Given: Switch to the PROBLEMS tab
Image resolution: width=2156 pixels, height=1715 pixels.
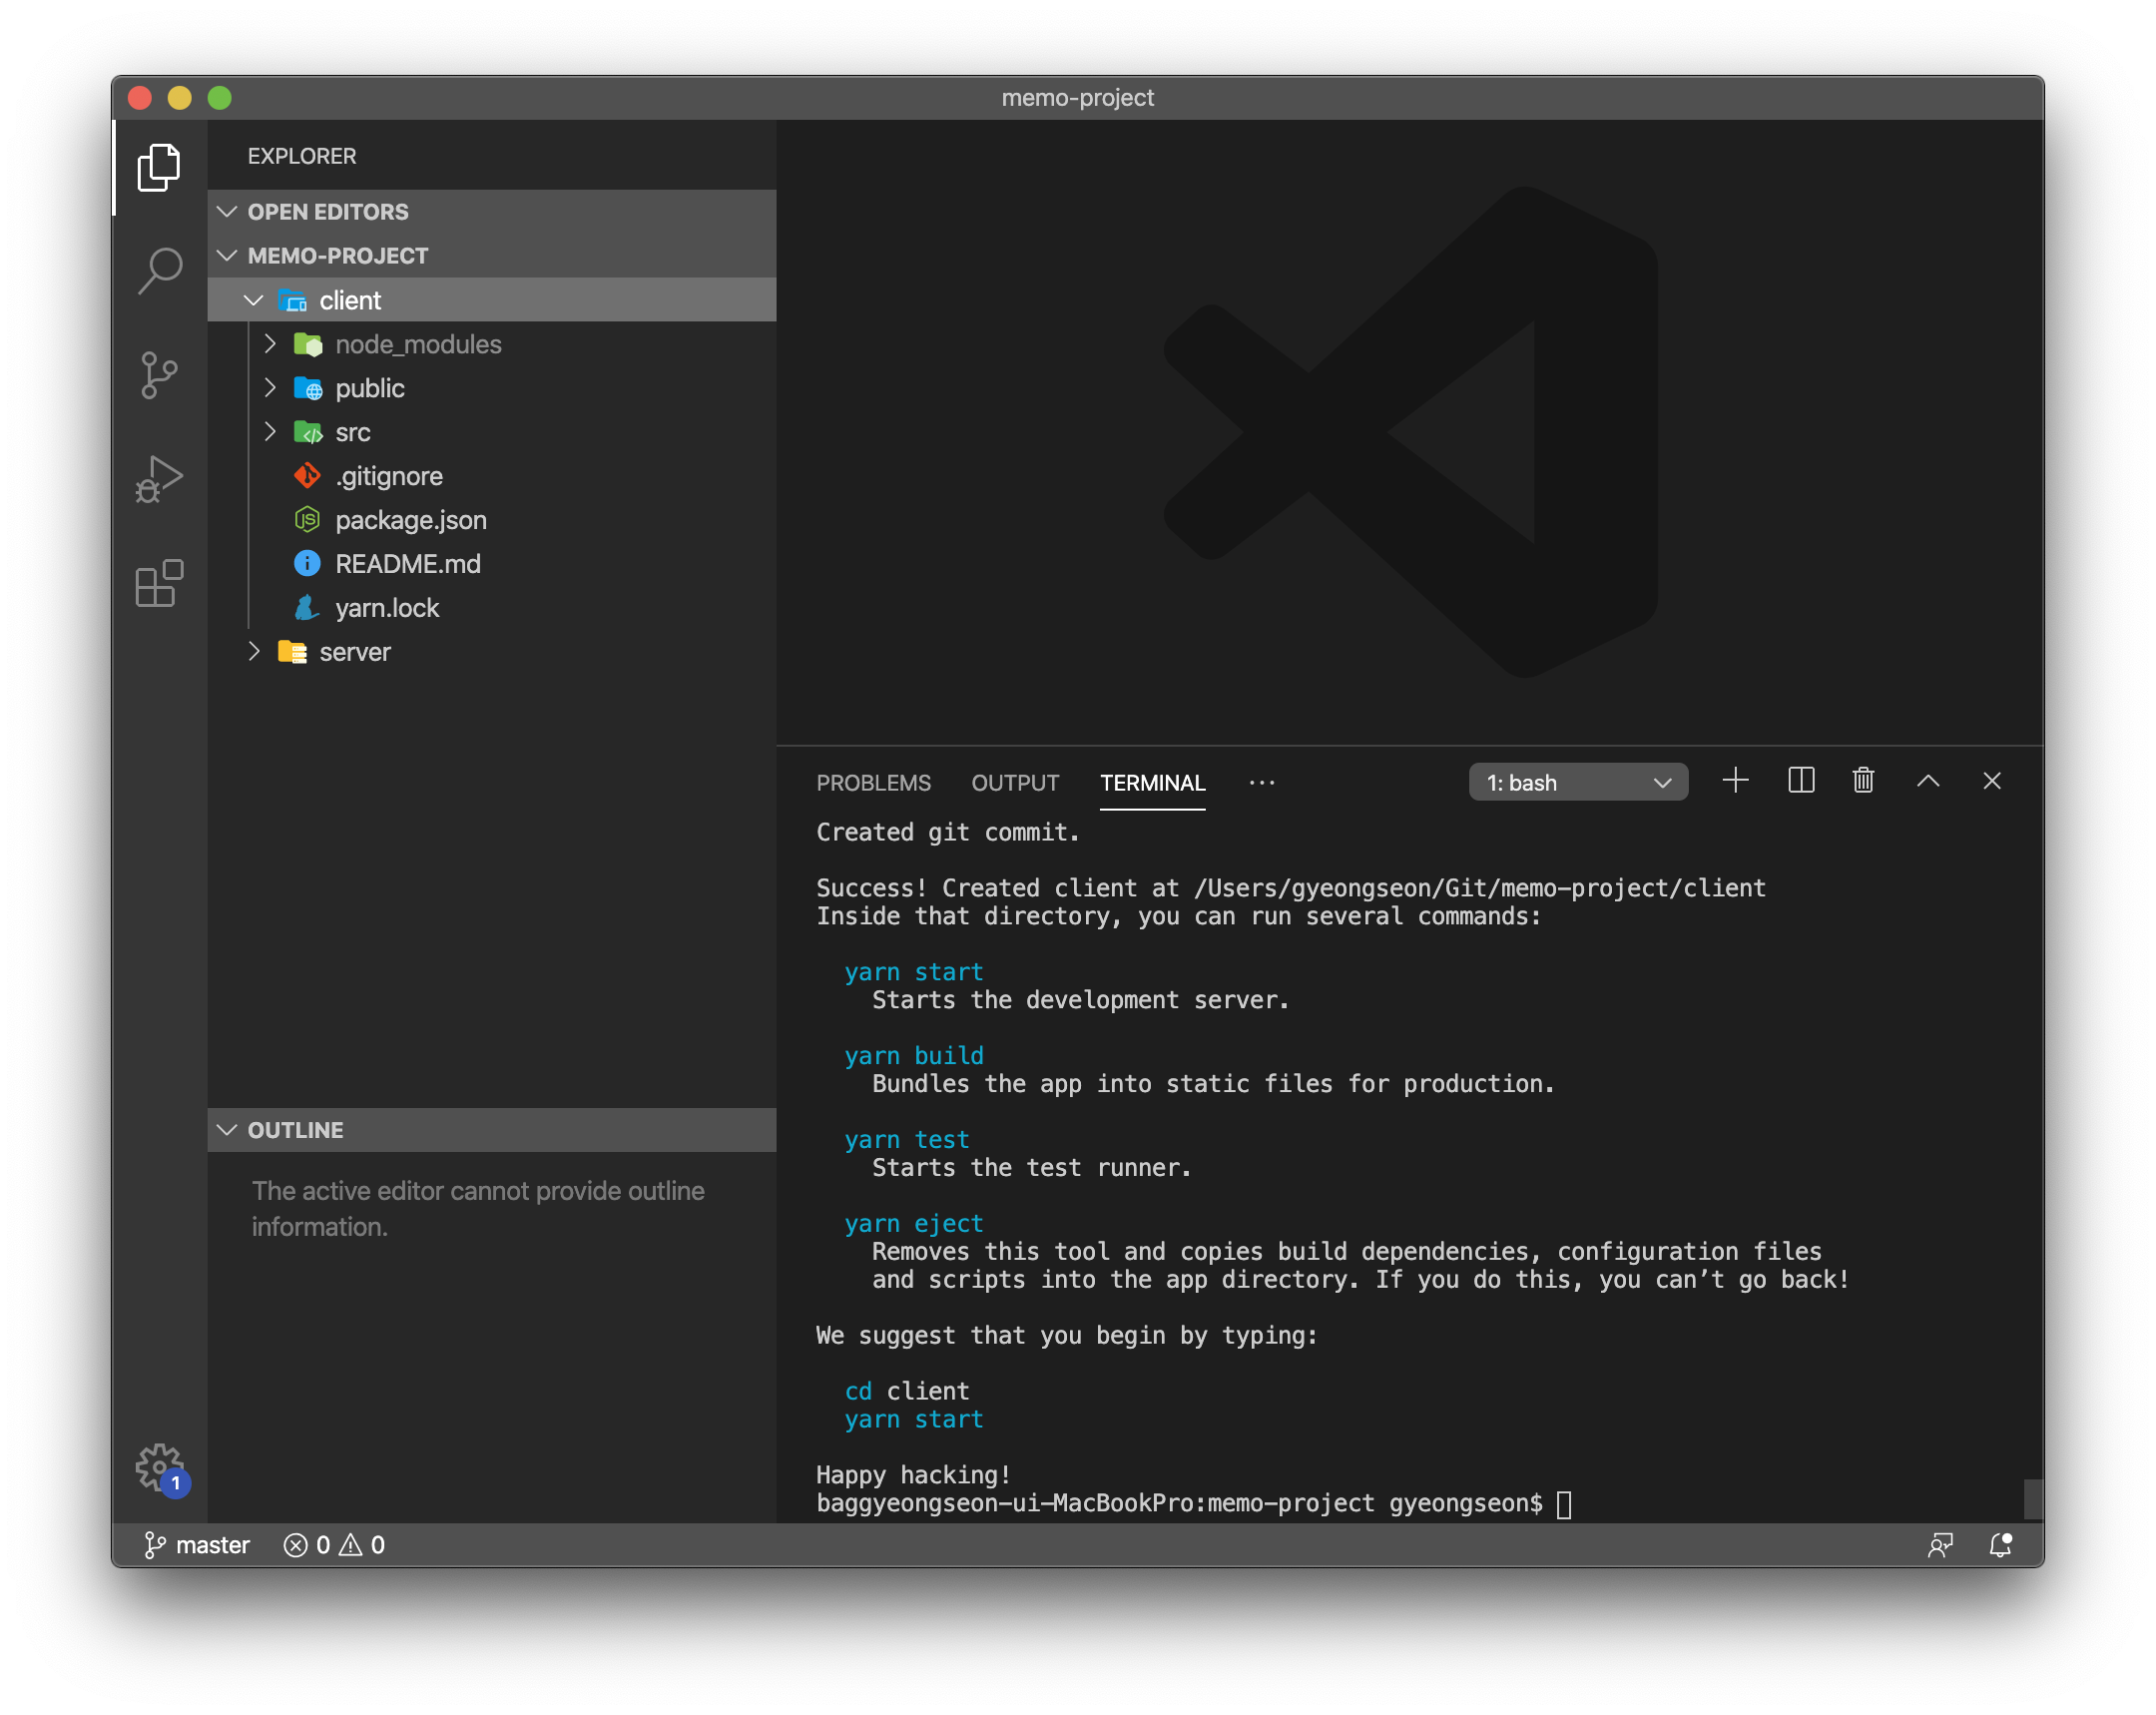Looking at the screenshot, I should click(873, 783).
